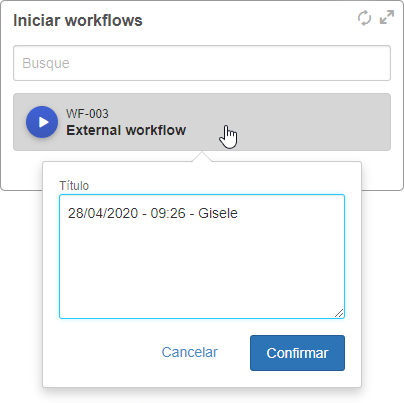The image size is (404, 403).
Task: Click the Cancelar link
Action: coord(190,352)
